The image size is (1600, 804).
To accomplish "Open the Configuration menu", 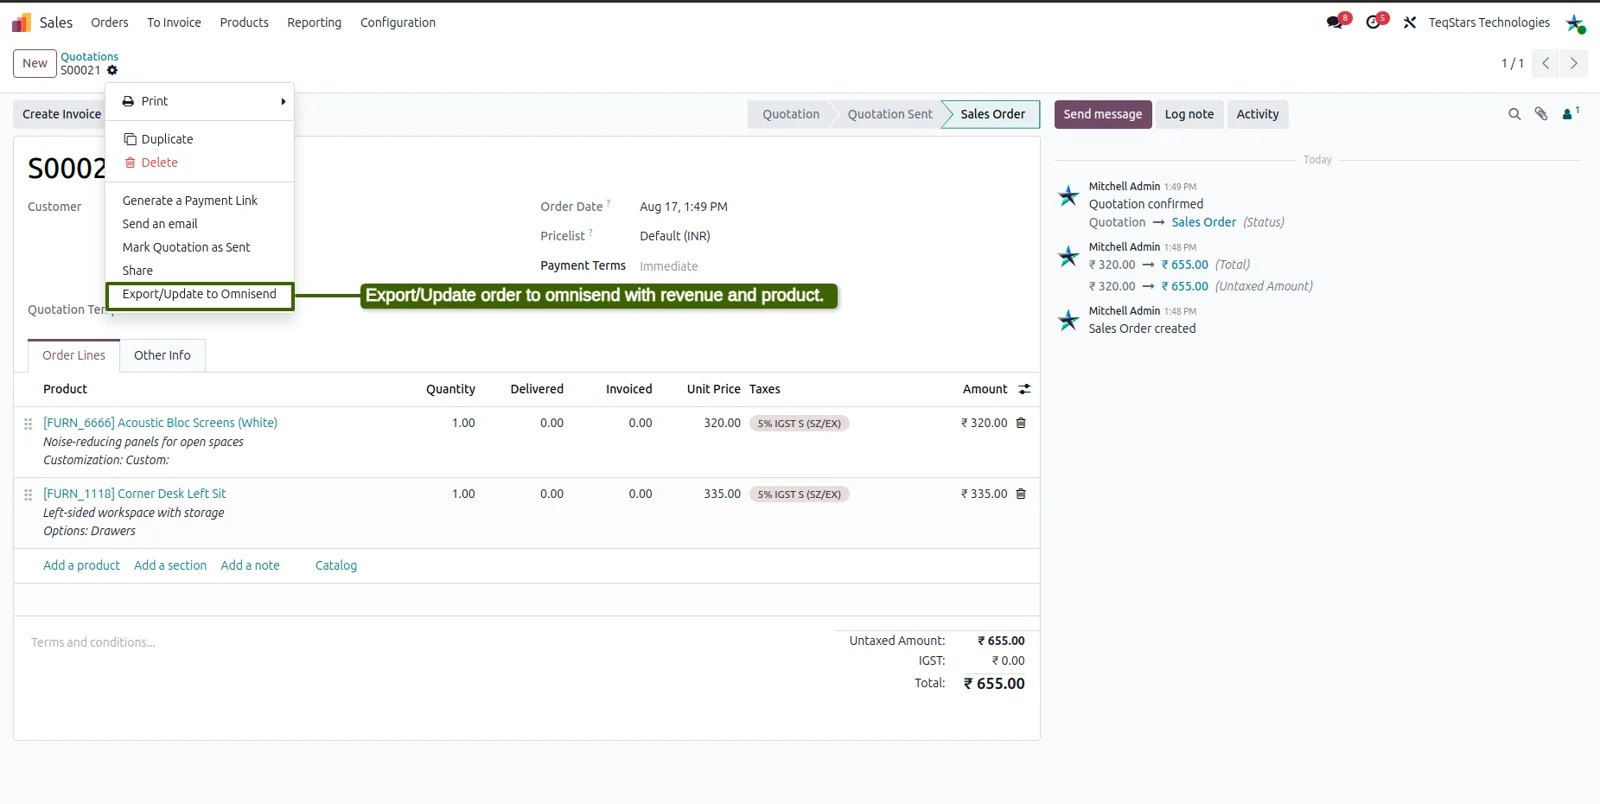I will (398, 22).
